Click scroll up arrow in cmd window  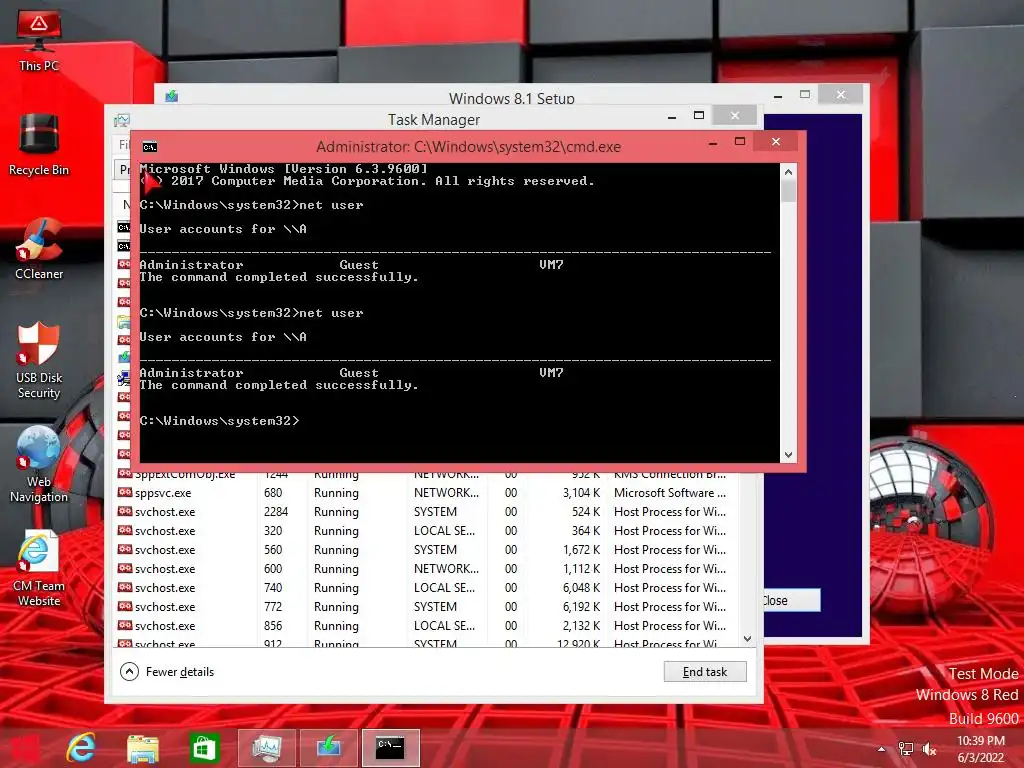[788, 172]
